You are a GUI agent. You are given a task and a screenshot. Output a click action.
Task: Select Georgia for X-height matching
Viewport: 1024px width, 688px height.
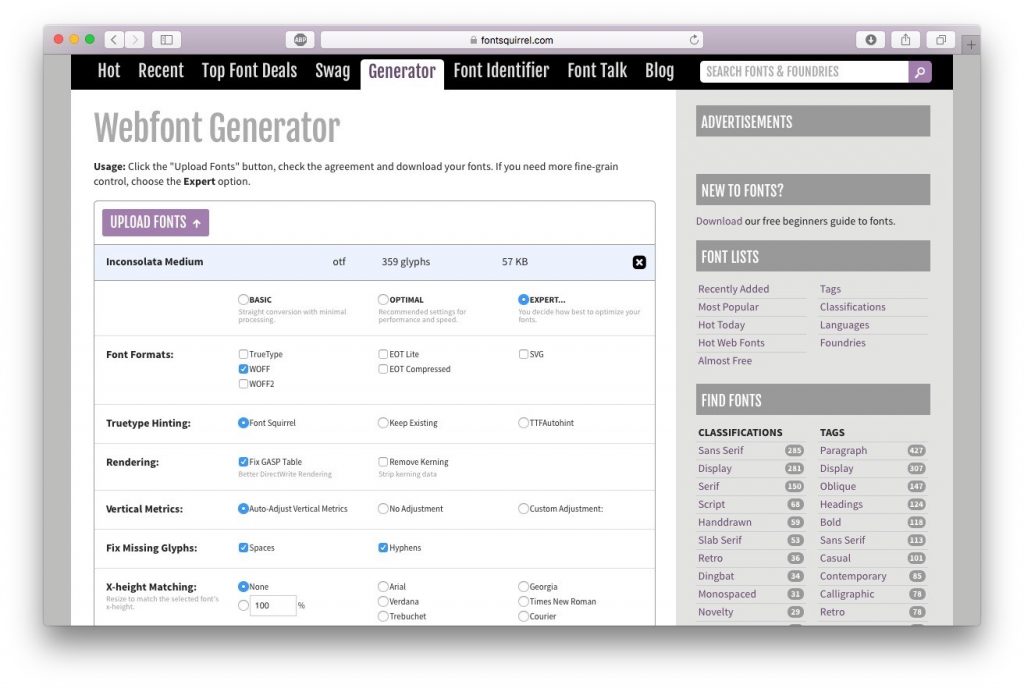tap(523, 586)
